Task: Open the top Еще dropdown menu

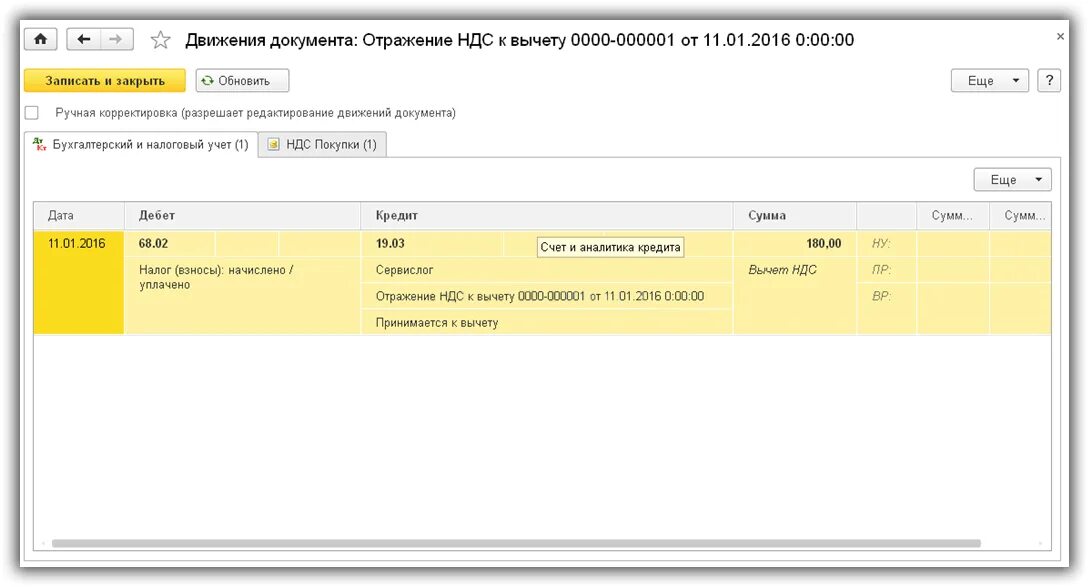Action: 990,81
